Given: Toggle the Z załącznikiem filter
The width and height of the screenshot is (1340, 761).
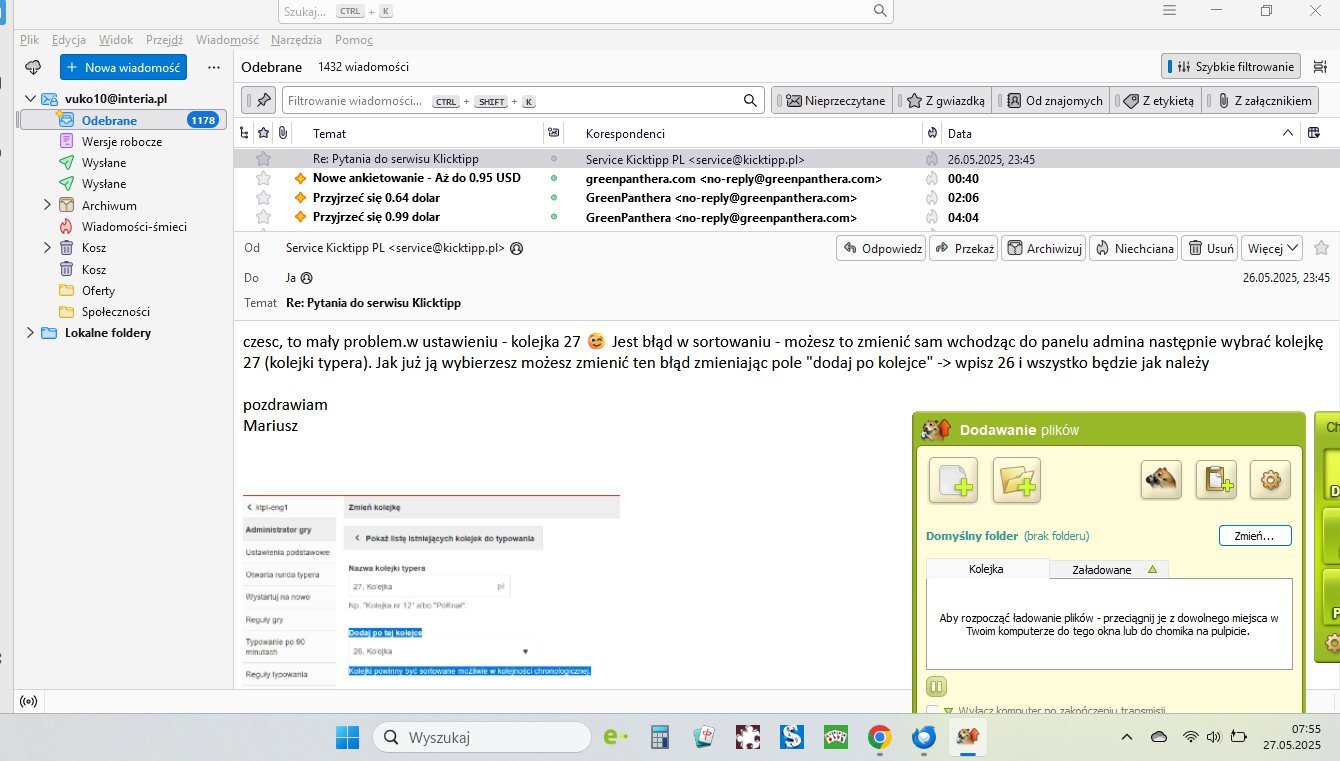Looking at the screenshot, I should coord(1264,101).
